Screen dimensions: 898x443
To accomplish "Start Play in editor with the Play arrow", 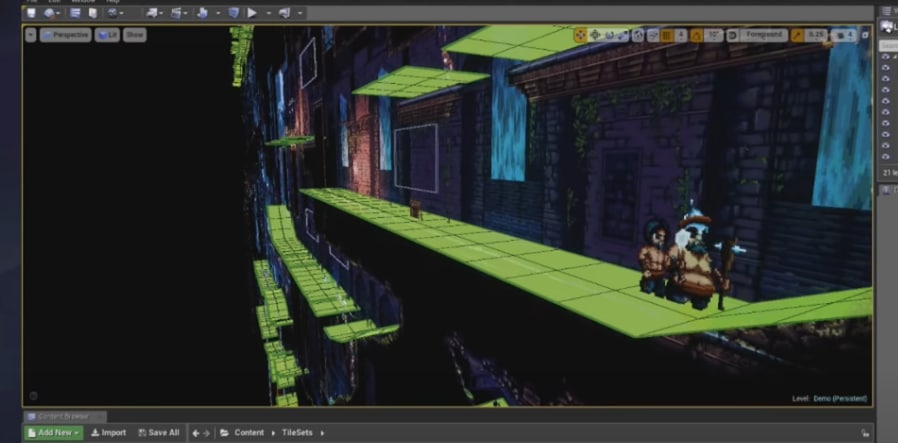I will 252,13.
